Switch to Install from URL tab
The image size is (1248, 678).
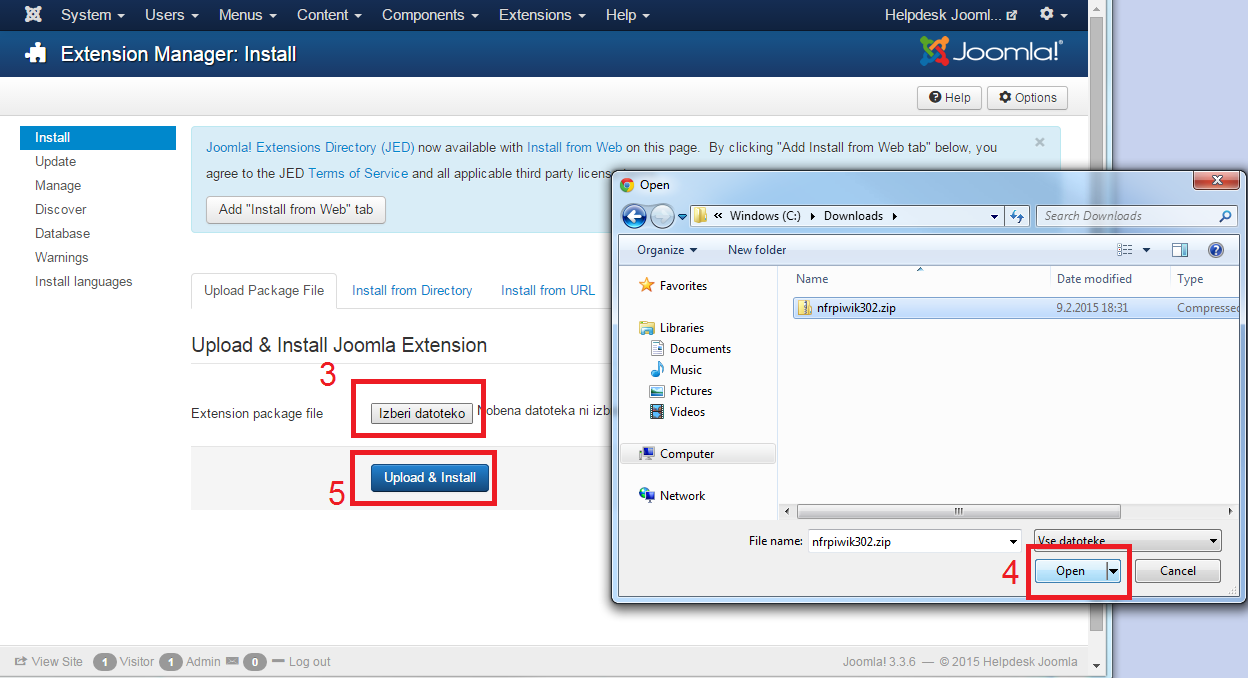coord(548,290)
